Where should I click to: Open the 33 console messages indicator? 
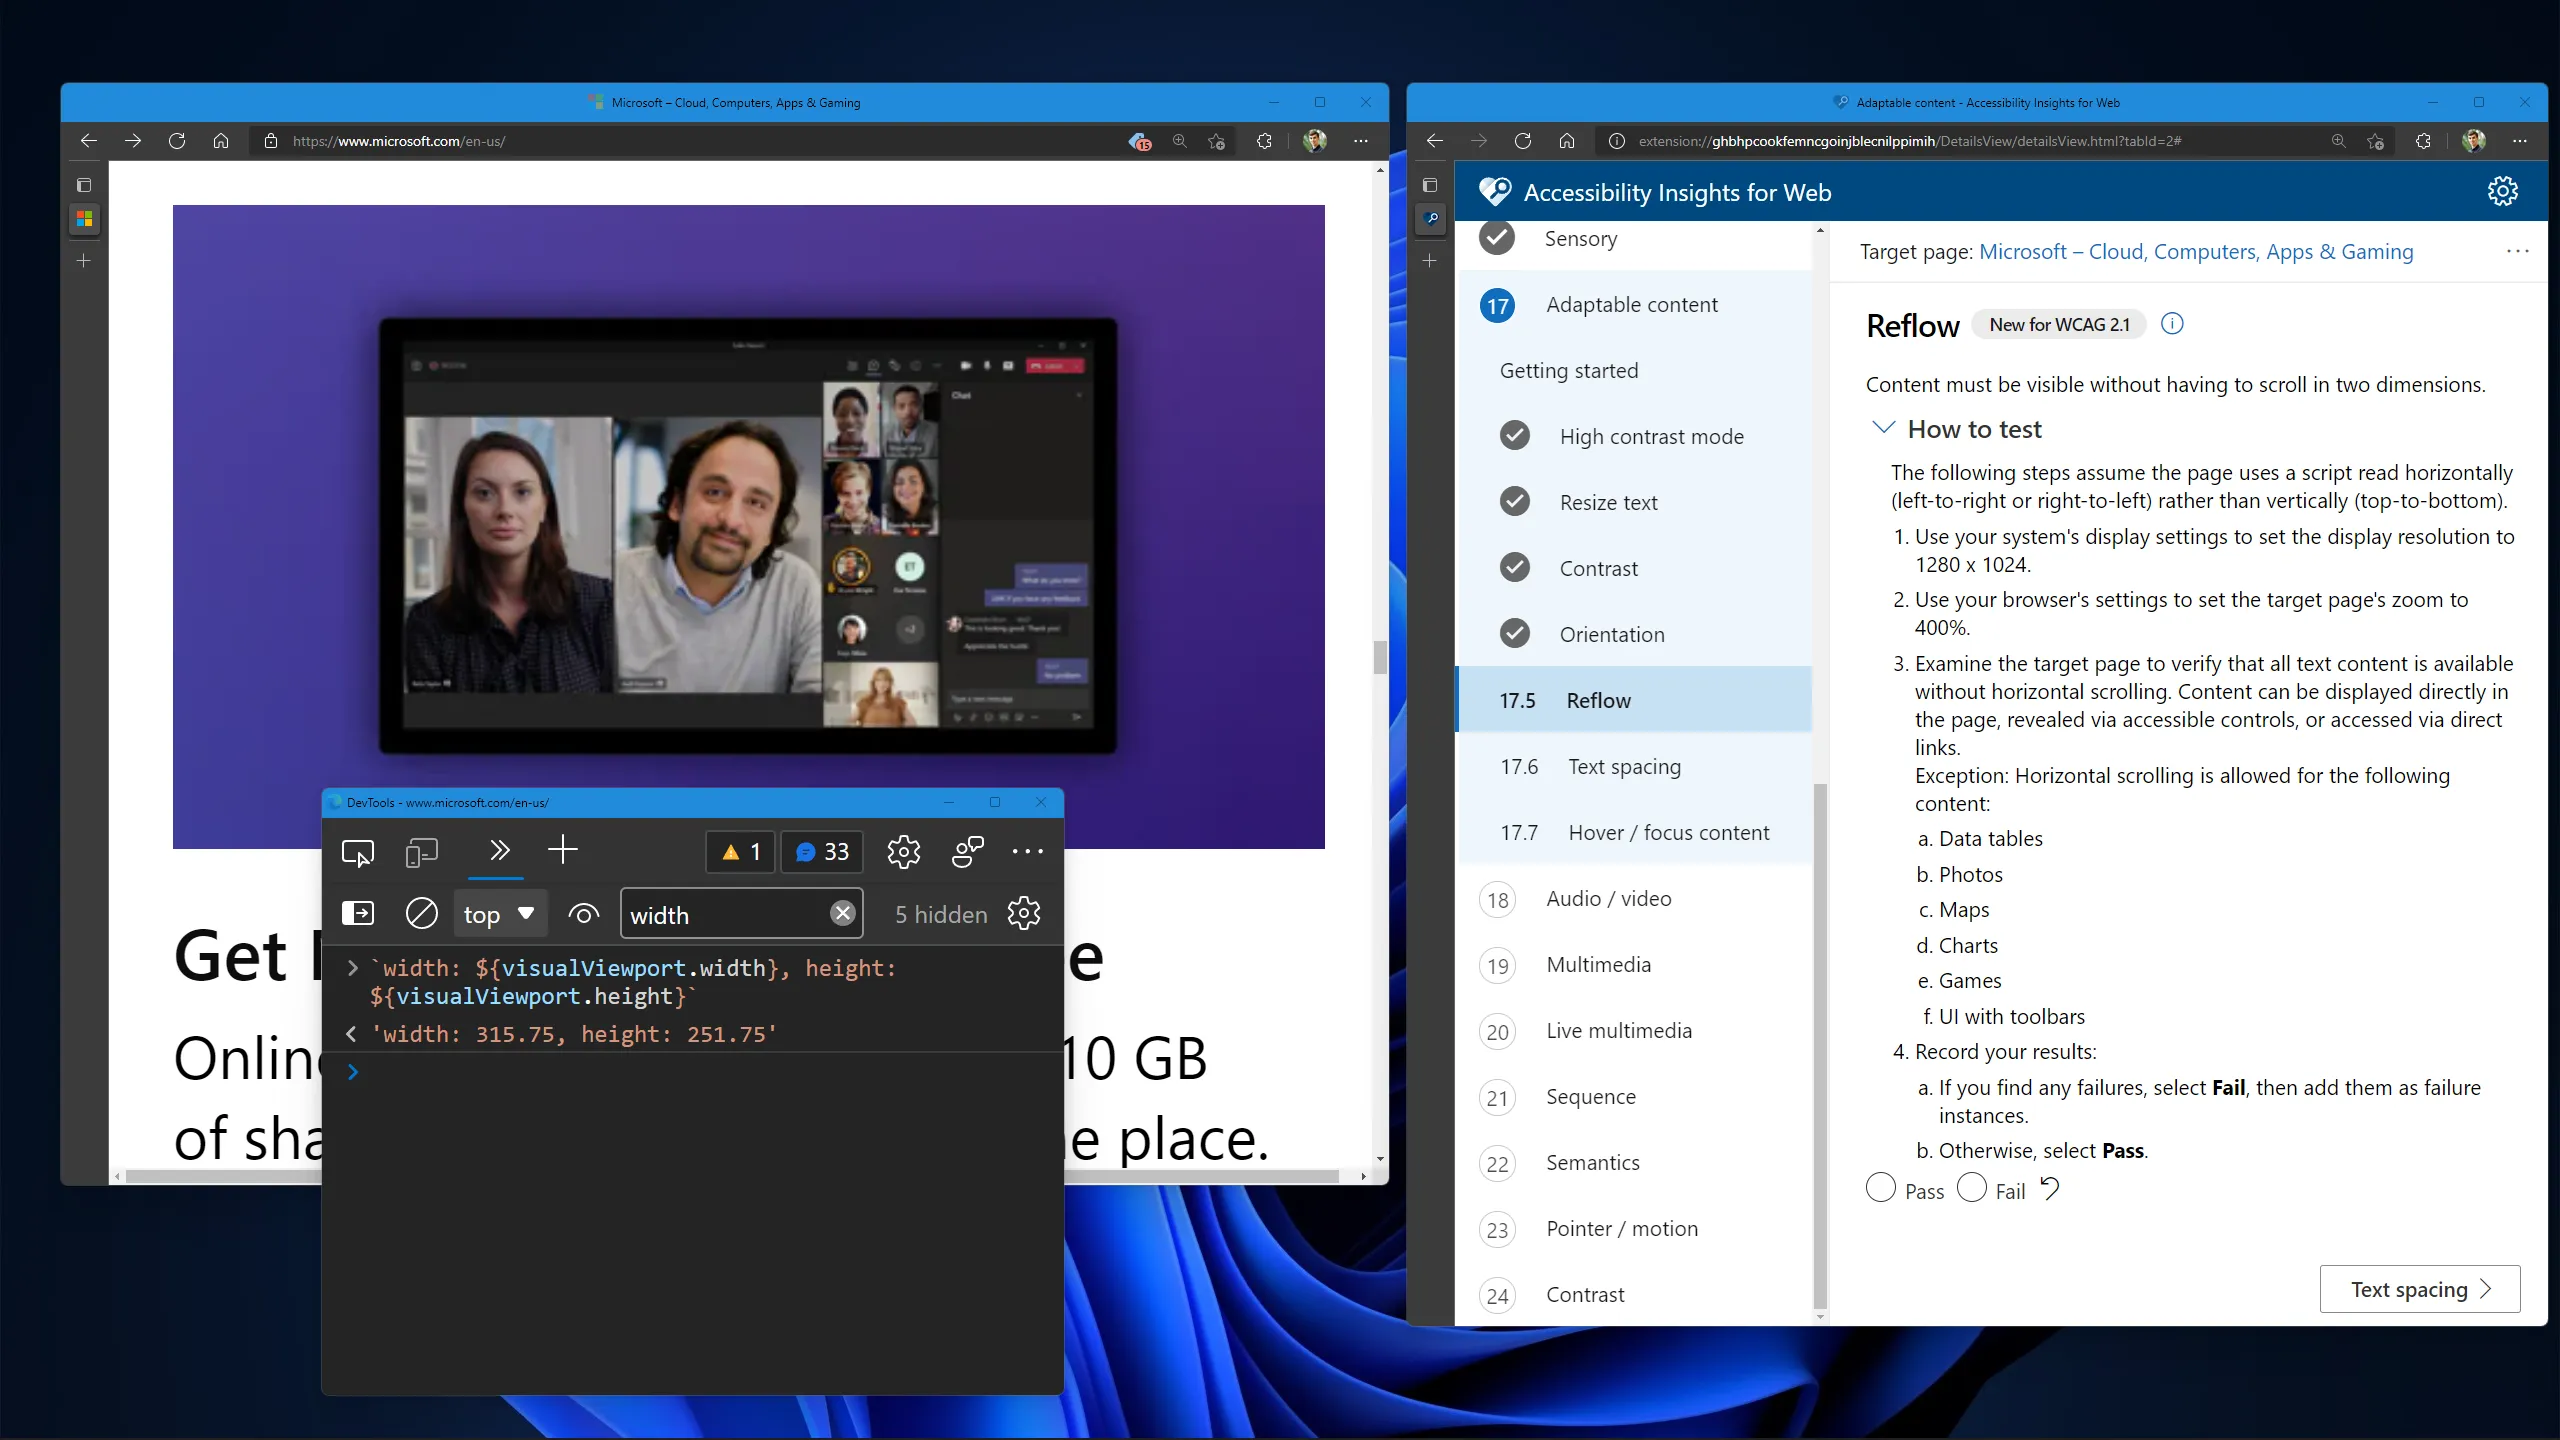click(820, 851)
